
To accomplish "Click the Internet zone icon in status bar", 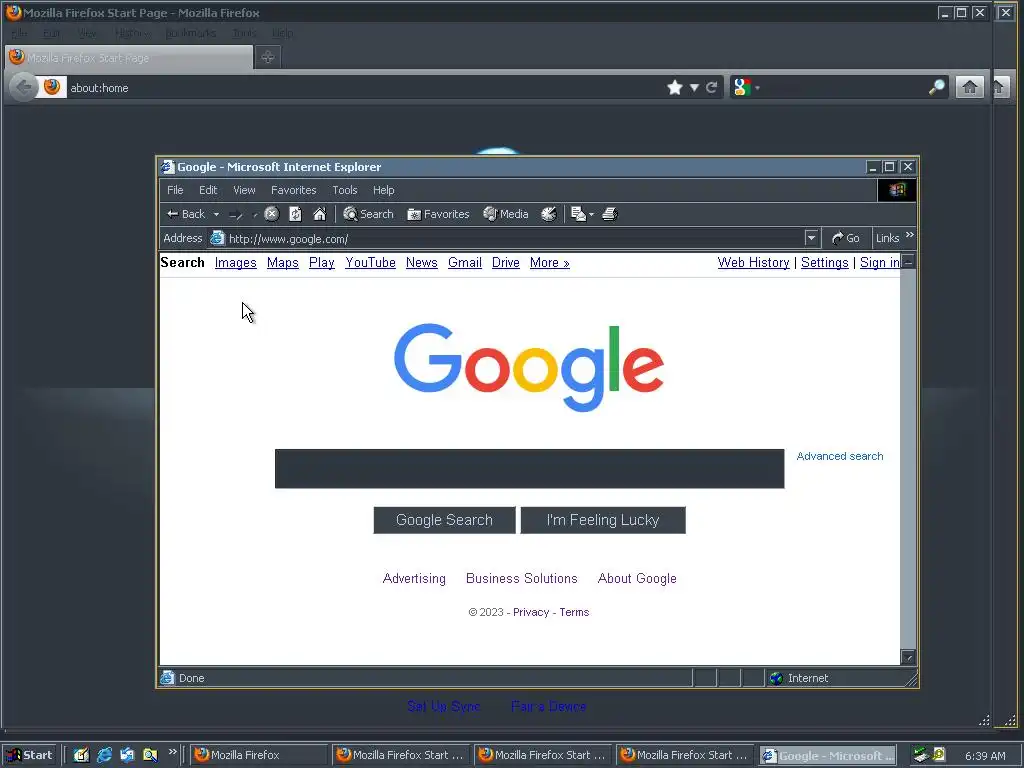I will click(776, 679).
